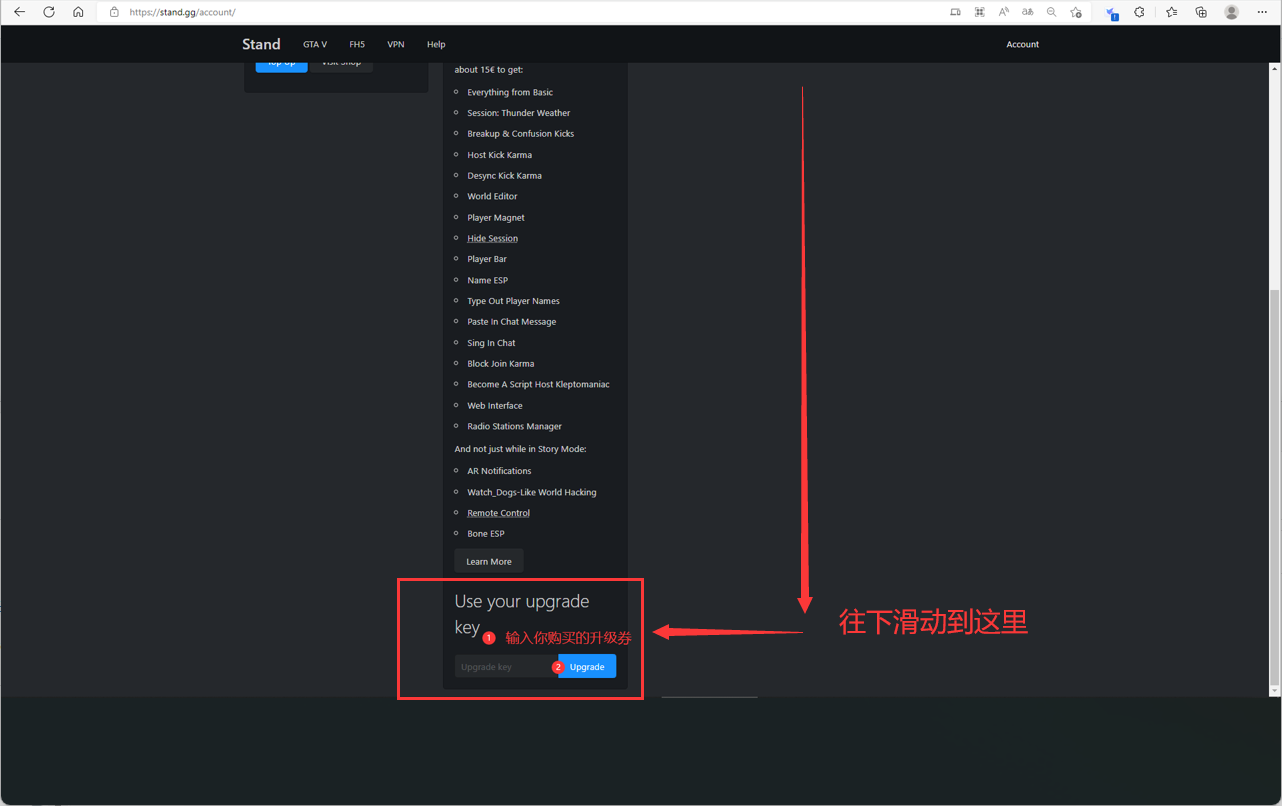The width and height of the screenshot is (1282, 806).
Task: Click the zoom out magnifier icon
Action: [x=1051, y=12]
